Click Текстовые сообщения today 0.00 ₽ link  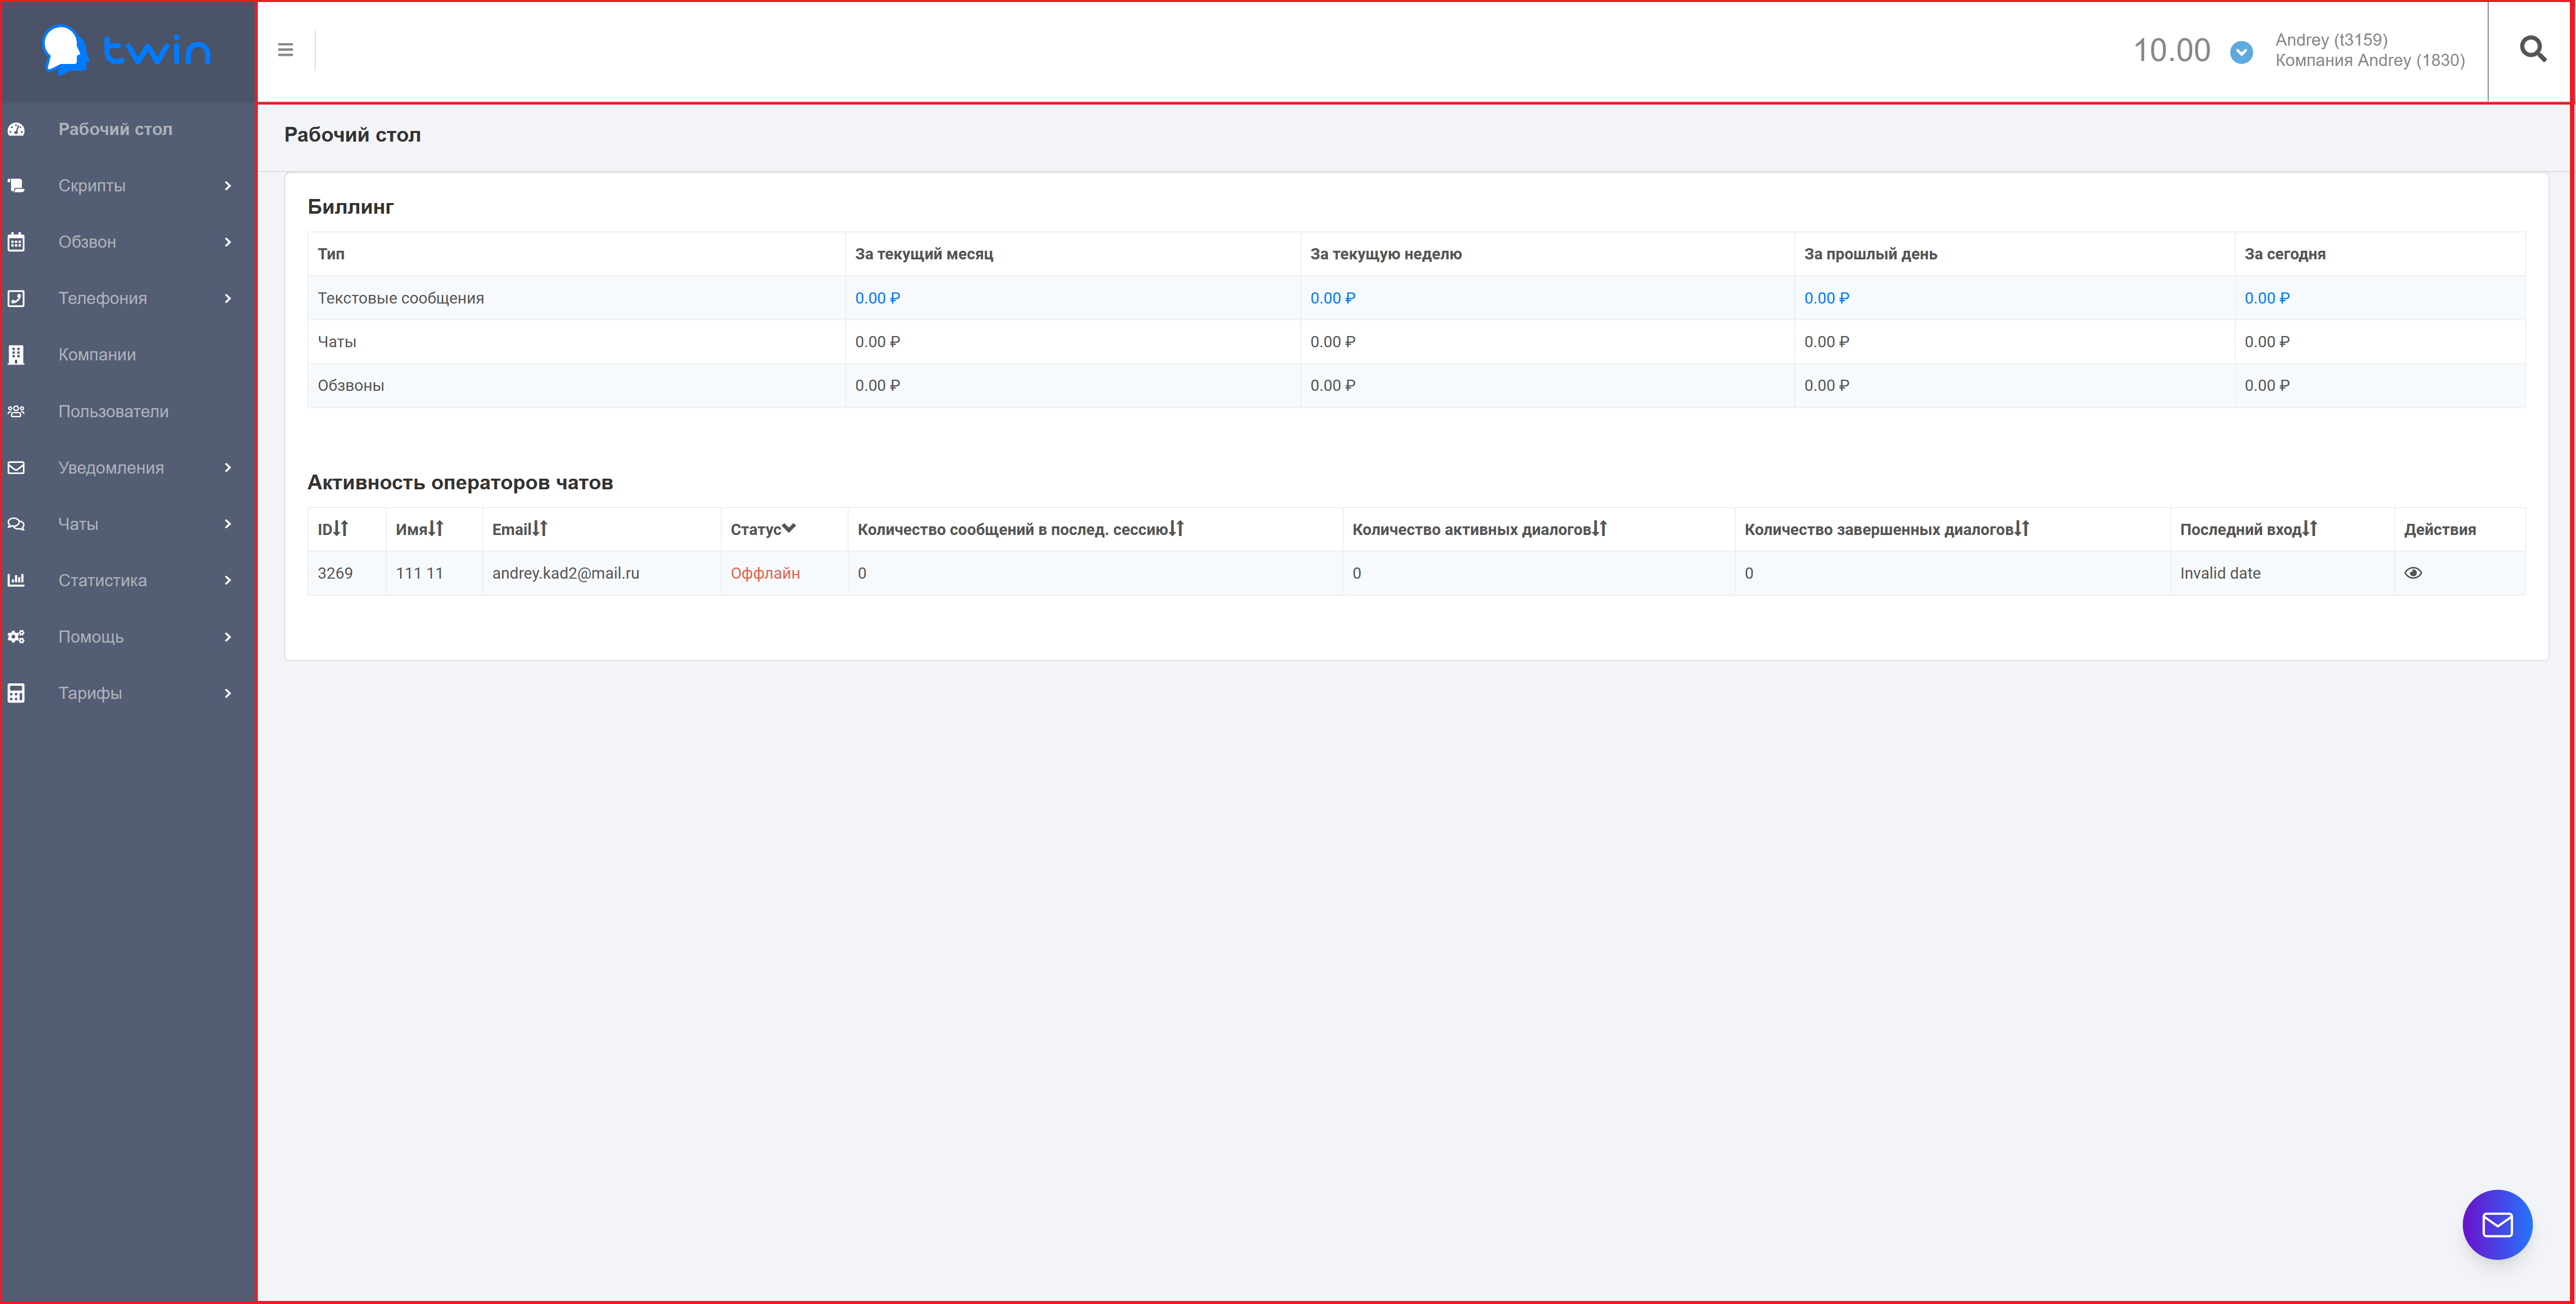tap(2267, 298)
